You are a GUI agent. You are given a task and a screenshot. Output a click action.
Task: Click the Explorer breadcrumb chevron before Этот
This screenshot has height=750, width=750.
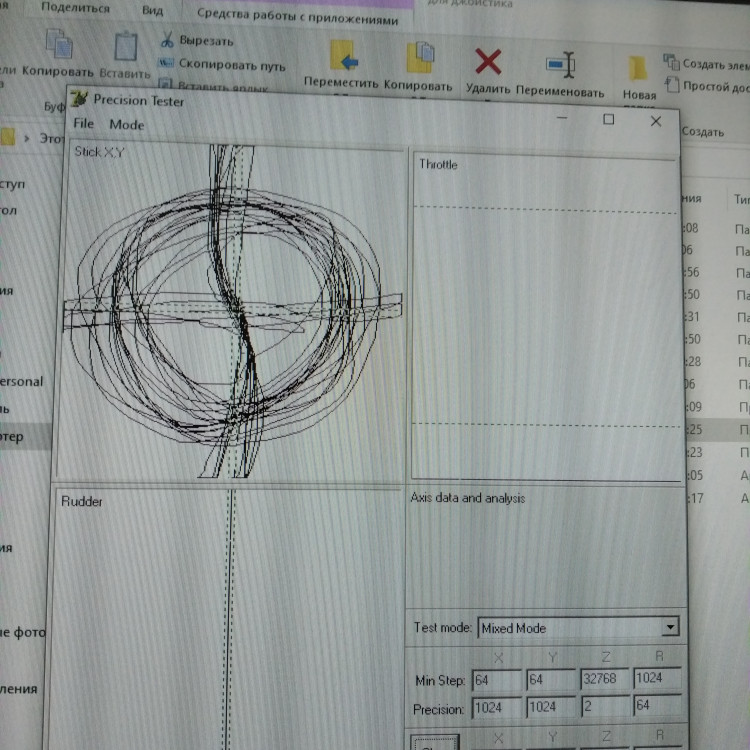point(27,138)
